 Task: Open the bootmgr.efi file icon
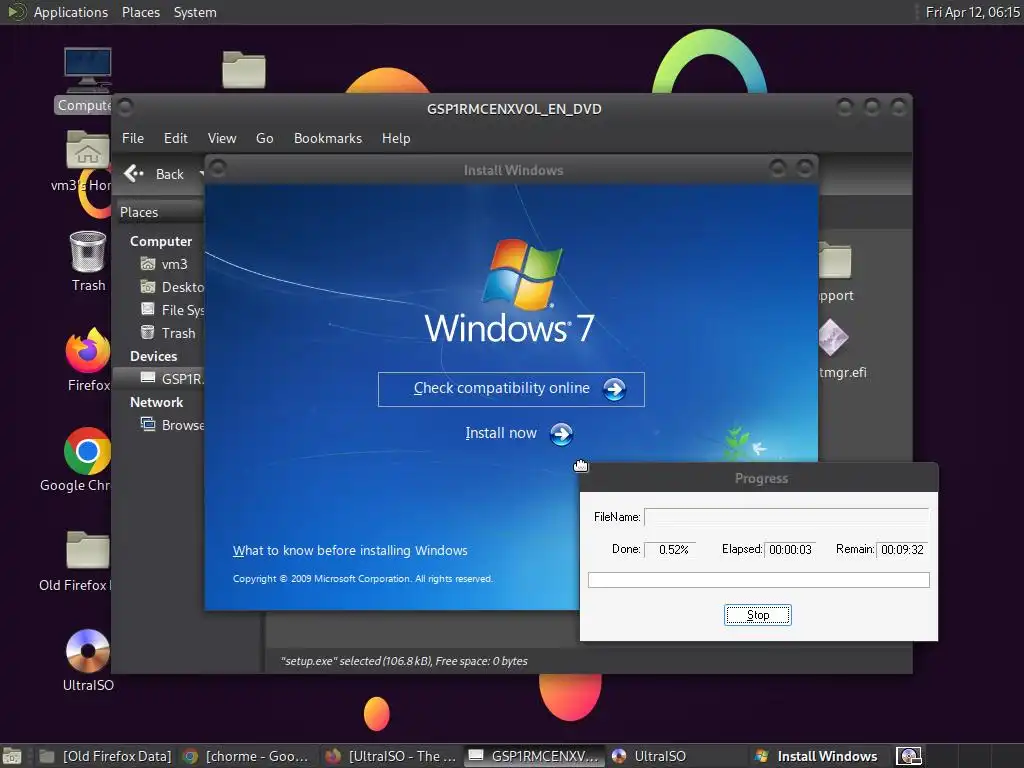tap(833, 338)
